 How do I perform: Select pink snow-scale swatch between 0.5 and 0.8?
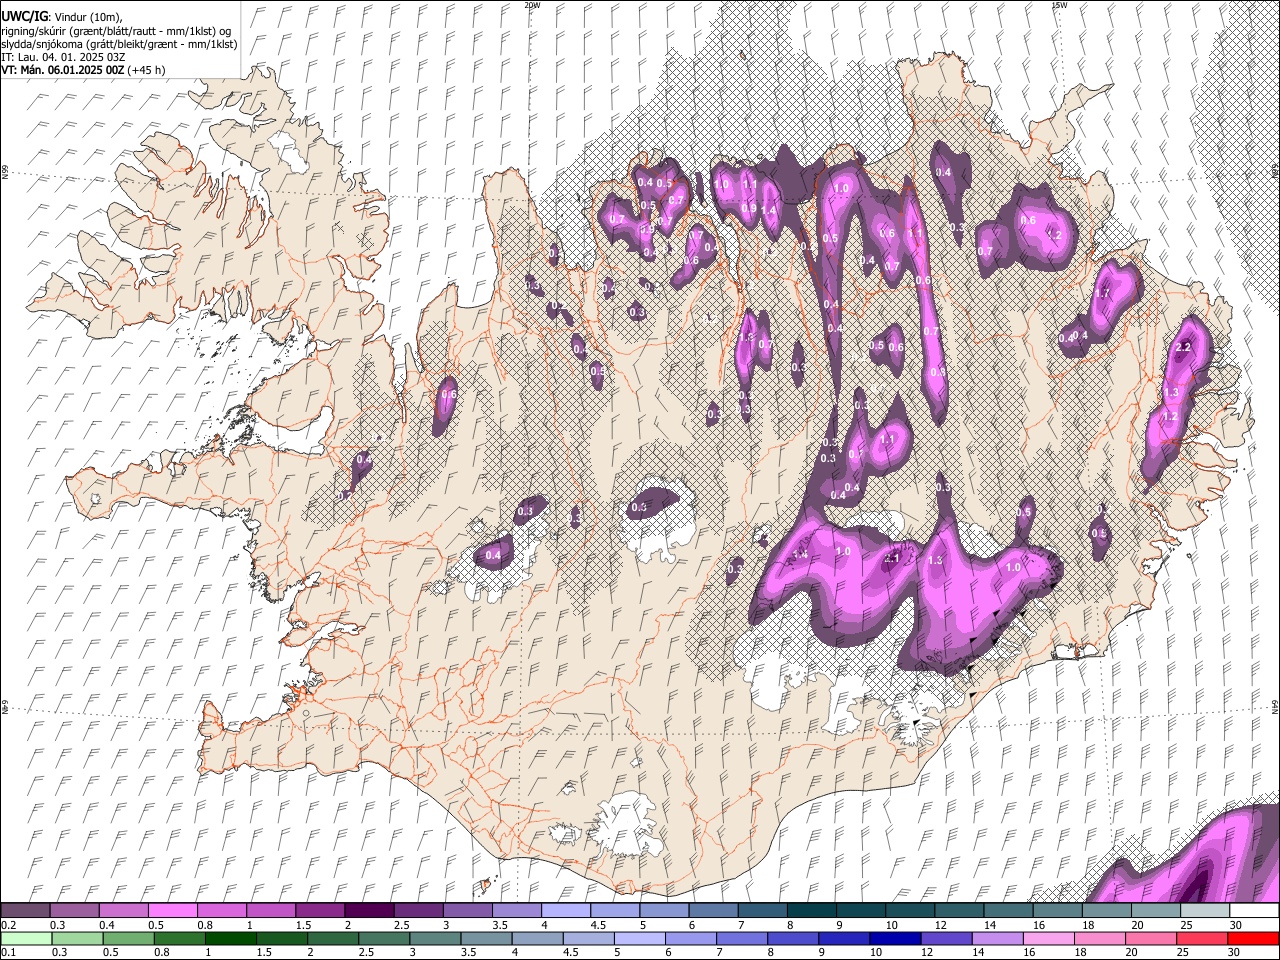tap(173, 911)
